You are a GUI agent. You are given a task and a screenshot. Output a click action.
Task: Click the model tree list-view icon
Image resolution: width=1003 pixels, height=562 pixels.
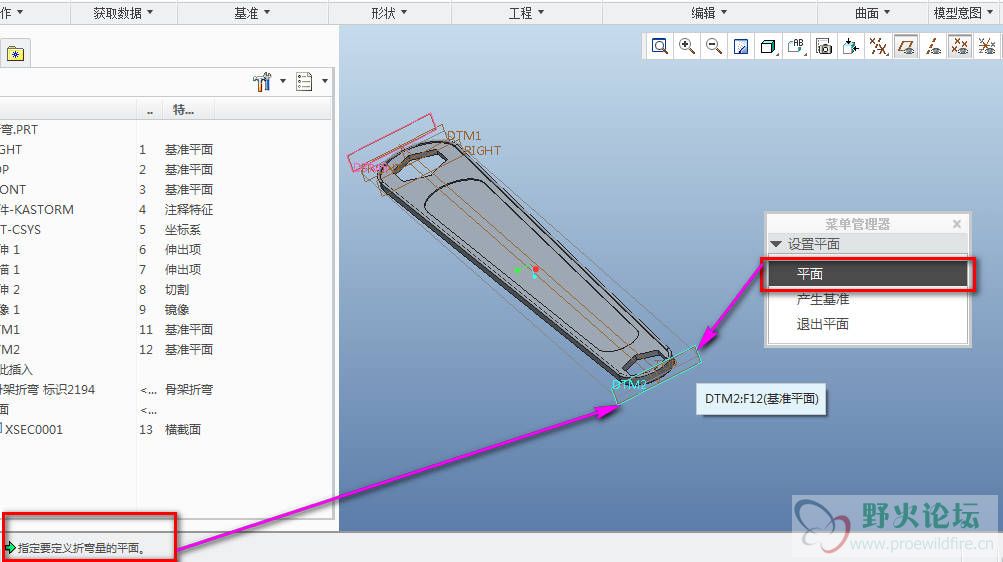pyautogui.click(x=304, y=81)
